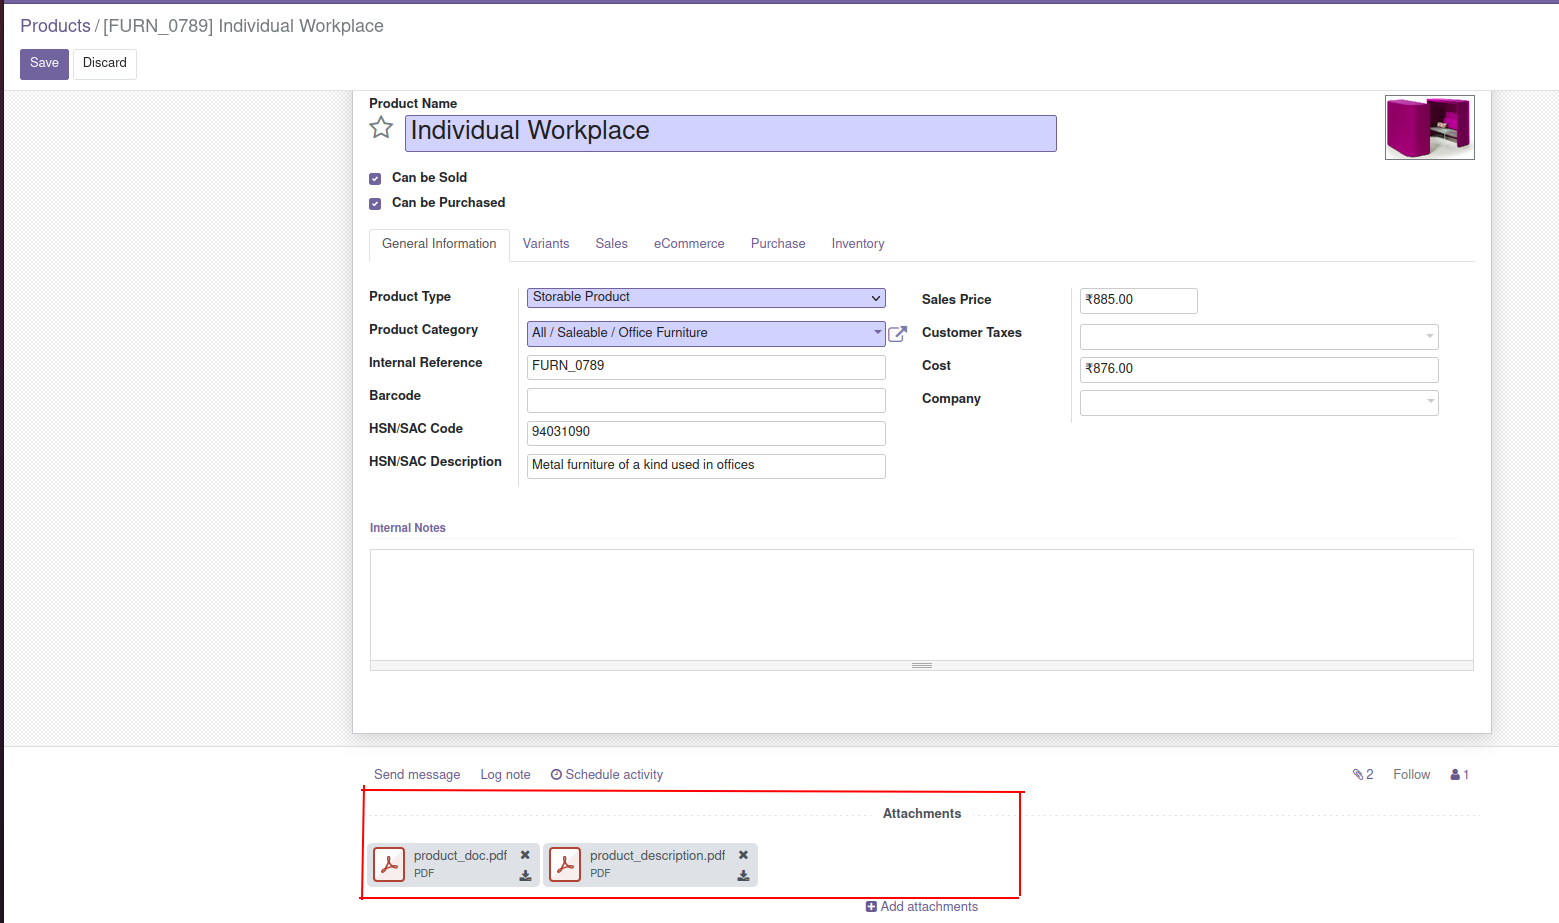The height and width of the screenshot is (923, 1559).
Task: Go to the Sales tab
Action: coord(612,244)
